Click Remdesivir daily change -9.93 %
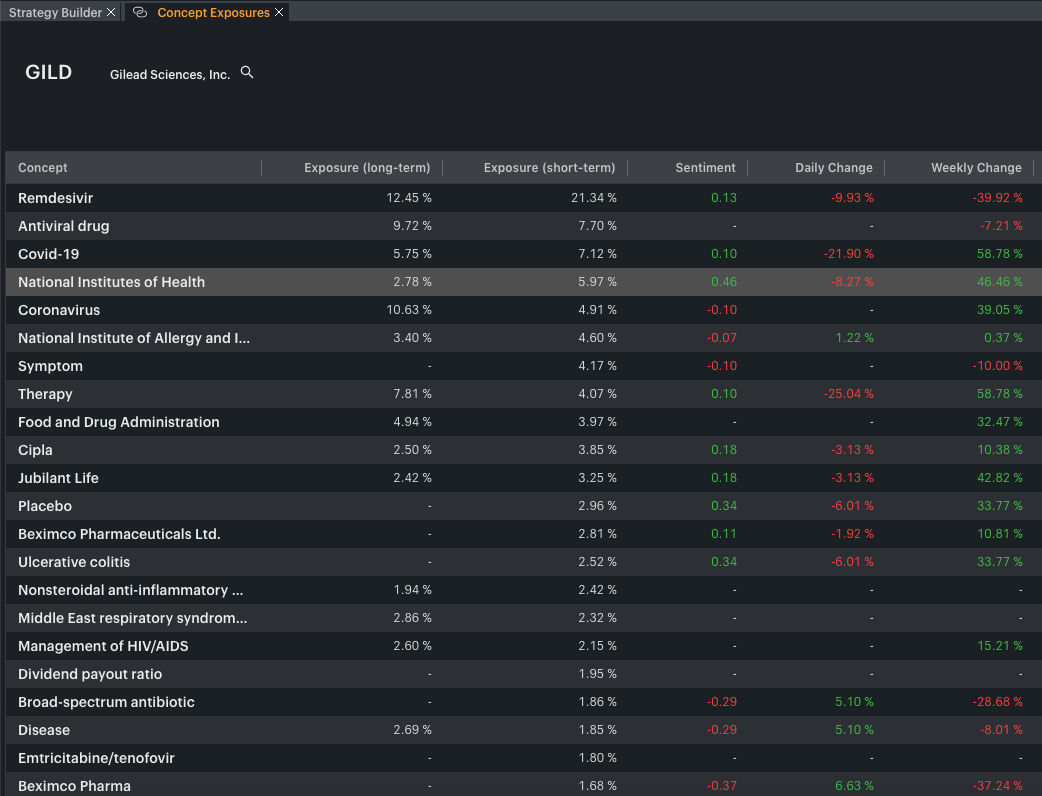 point(852,198)
